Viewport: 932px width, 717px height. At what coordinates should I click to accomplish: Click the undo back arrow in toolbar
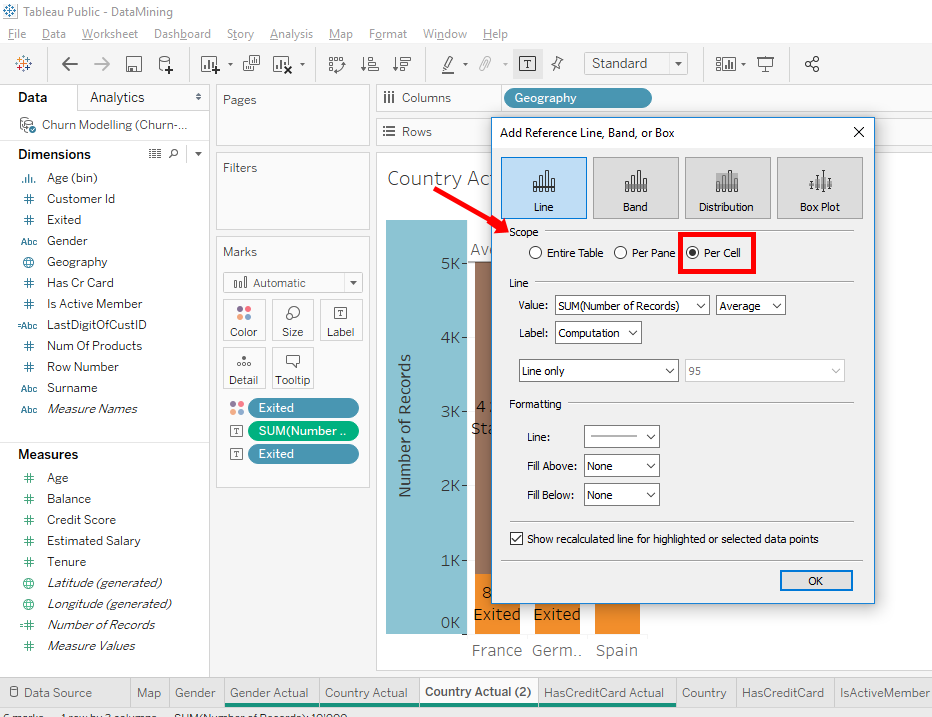69,64
